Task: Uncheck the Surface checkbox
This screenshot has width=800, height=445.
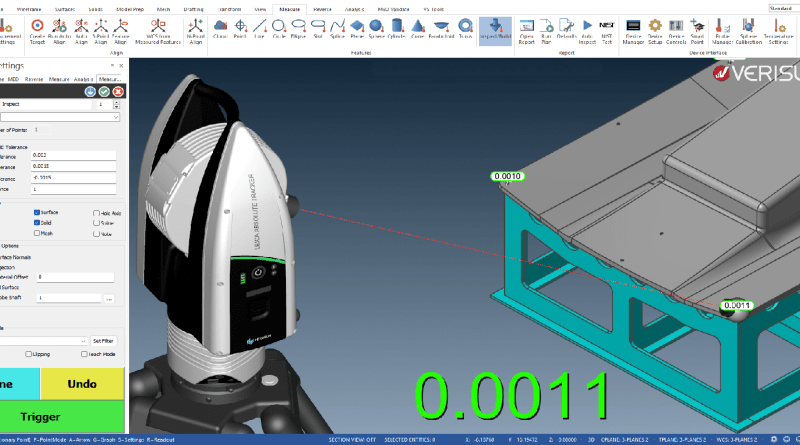Action: (37, 212)
